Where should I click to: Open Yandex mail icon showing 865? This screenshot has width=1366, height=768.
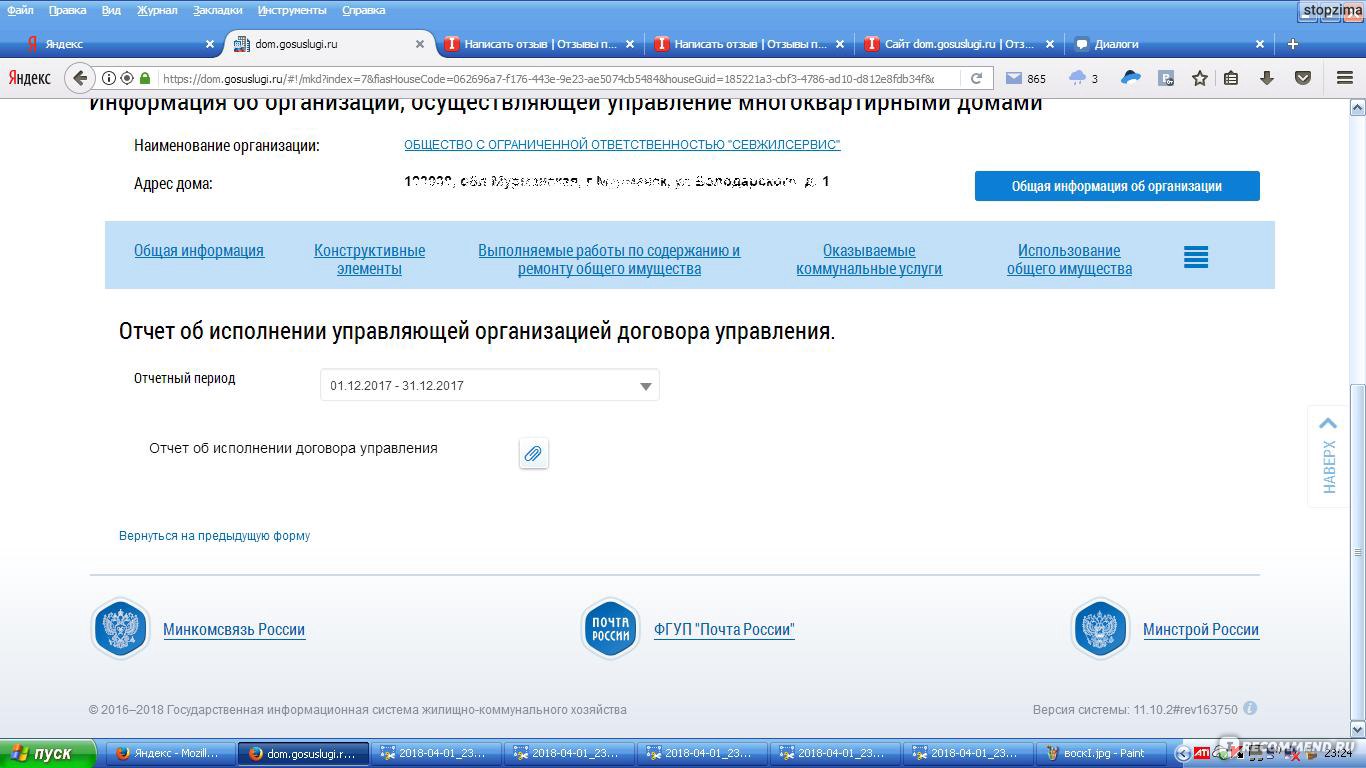[x=1025, y=78]
